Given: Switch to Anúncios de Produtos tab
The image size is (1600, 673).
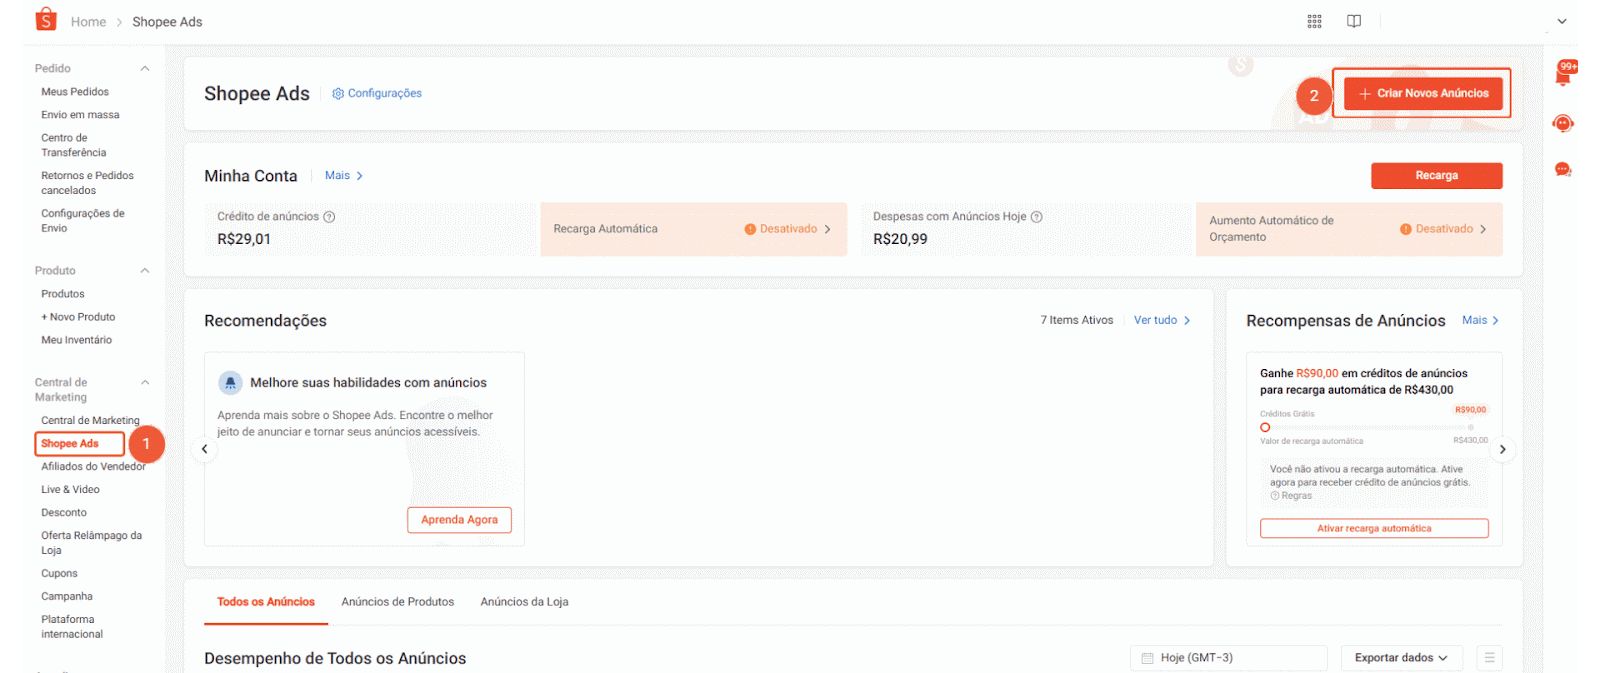Looking at the screenshot, I should [398, 602].
